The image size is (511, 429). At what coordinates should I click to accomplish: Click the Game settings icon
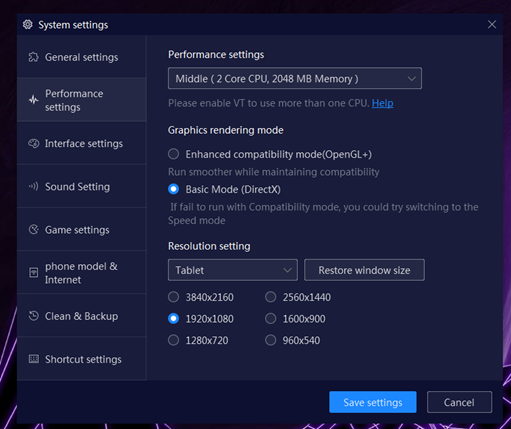click(x=33, y=230)
